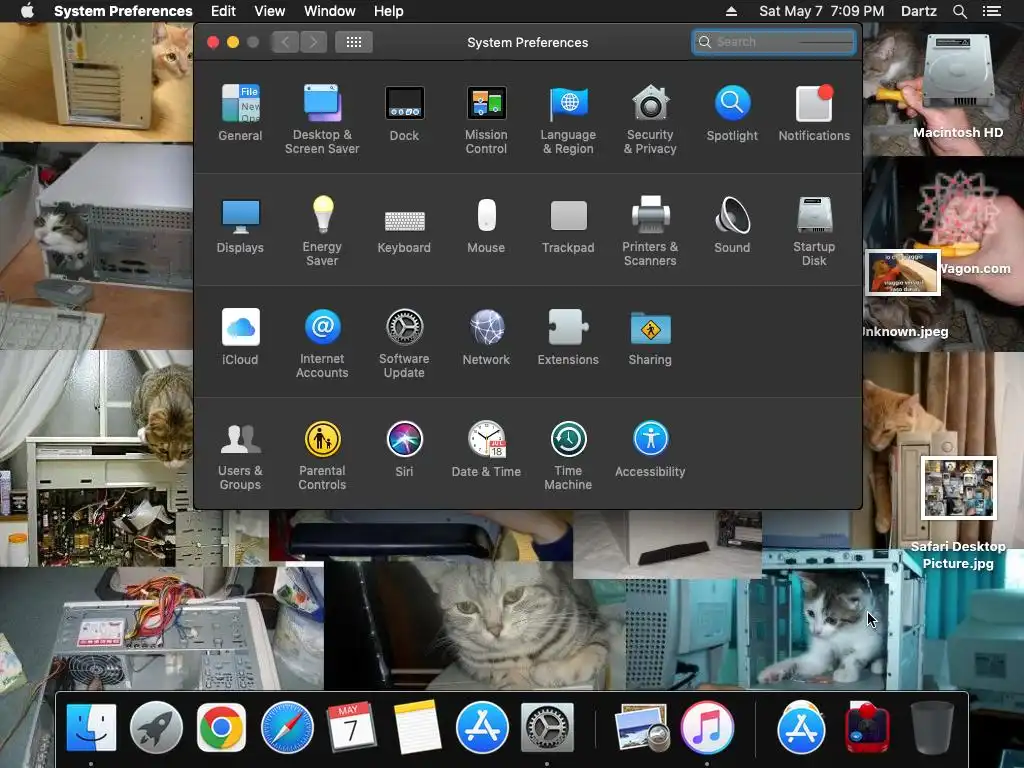Open iTunes from the Dock
This screenshot has height=768, width=1024.
pyautogui.click(x=707, y=727)
